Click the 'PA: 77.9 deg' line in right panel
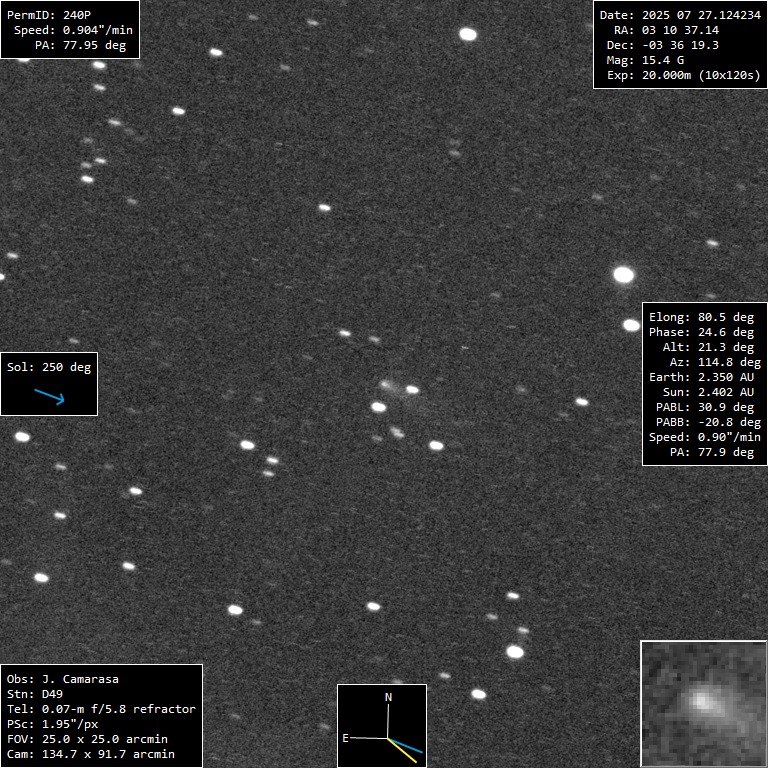 pos(712,452)
